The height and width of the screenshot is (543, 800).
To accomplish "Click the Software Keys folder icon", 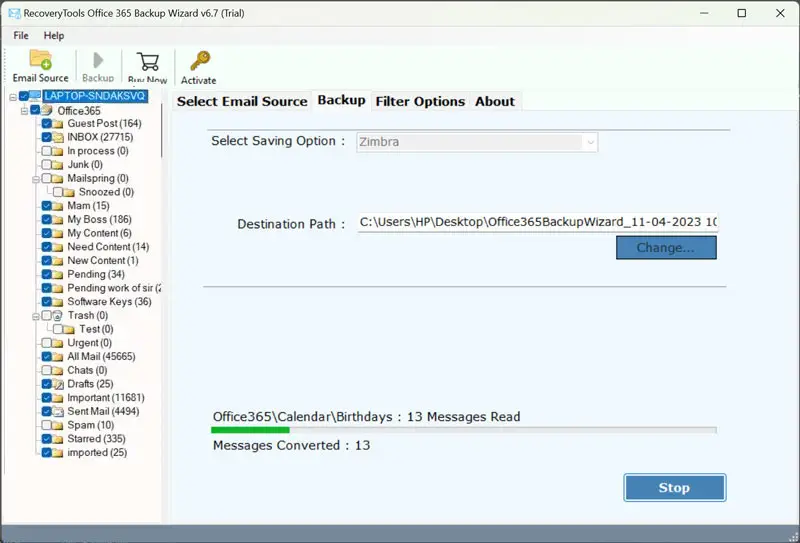I will 58,302.
